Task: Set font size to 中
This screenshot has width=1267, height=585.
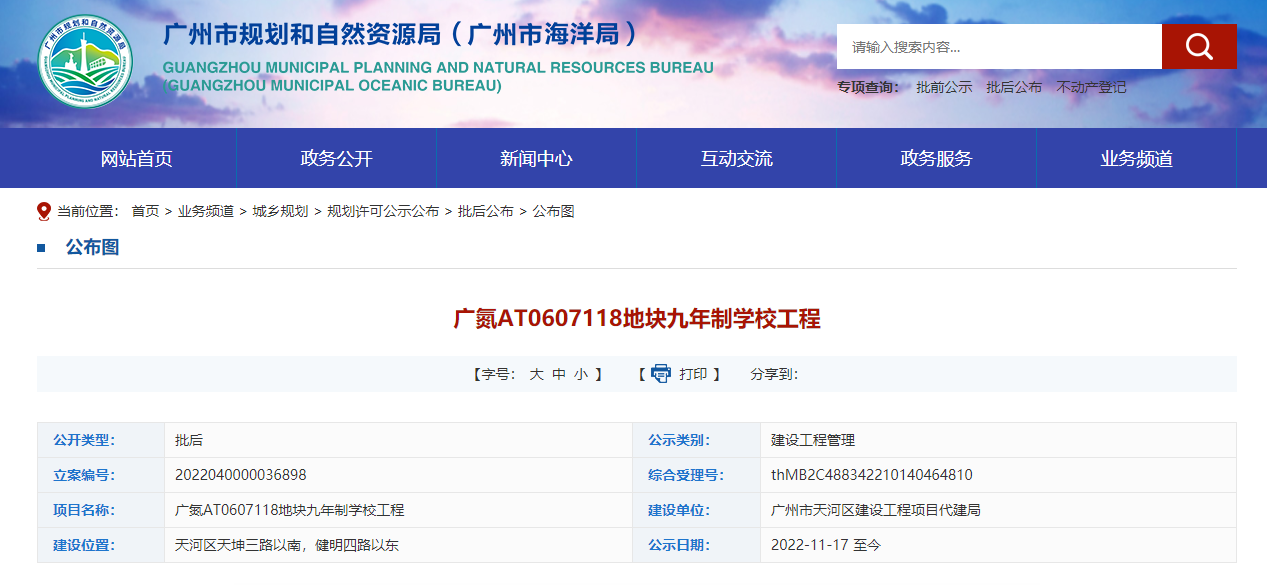Action: [559, 374]
